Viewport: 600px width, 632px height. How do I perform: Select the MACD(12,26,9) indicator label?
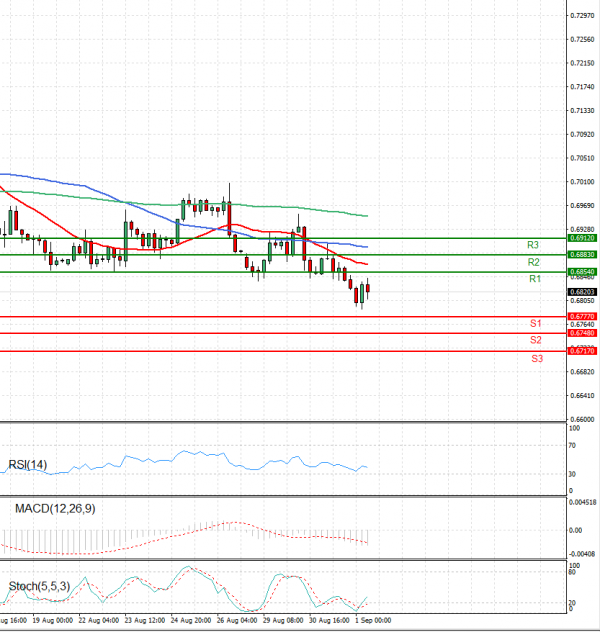(x=56, y=509)
